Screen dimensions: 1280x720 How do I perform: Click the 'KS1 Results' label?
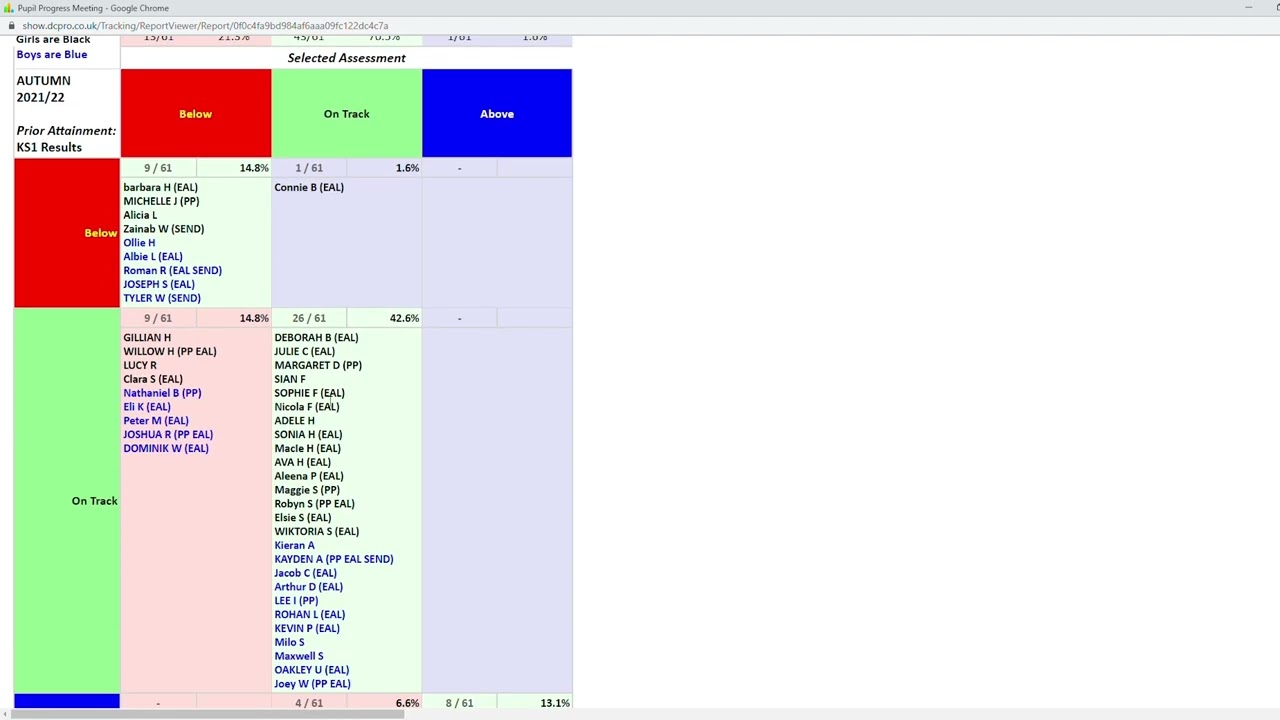click(x=49, y=147)
